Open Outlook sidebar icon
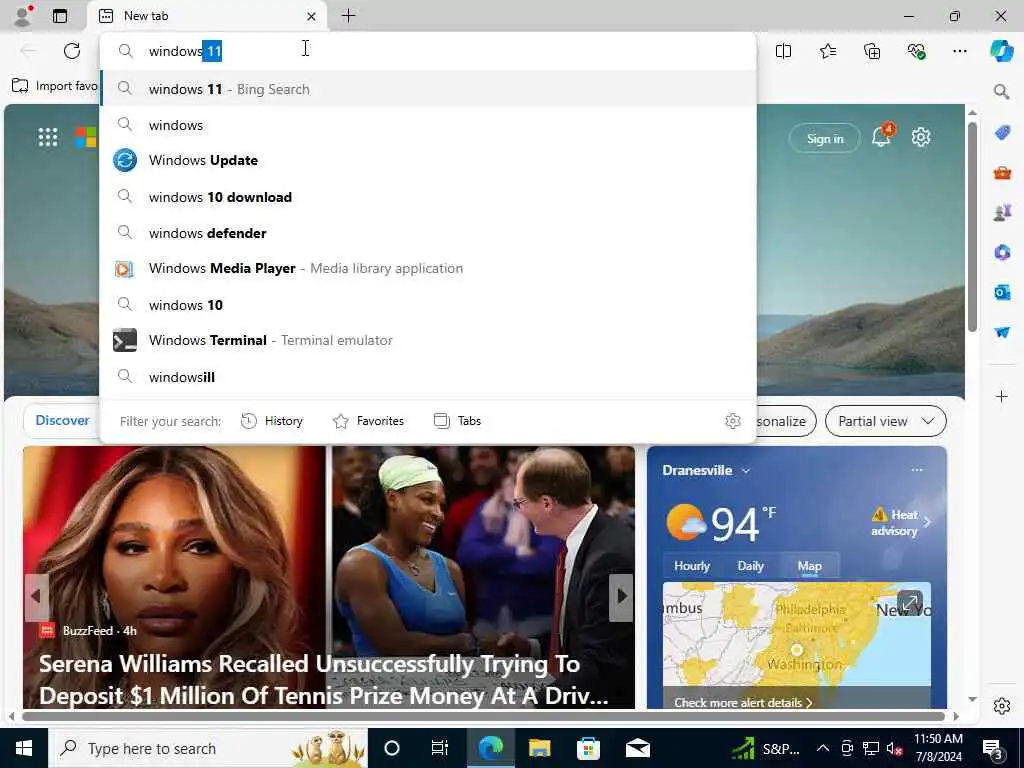The height and width of the screenshot is (768, 1024). tap(1002, 292)
